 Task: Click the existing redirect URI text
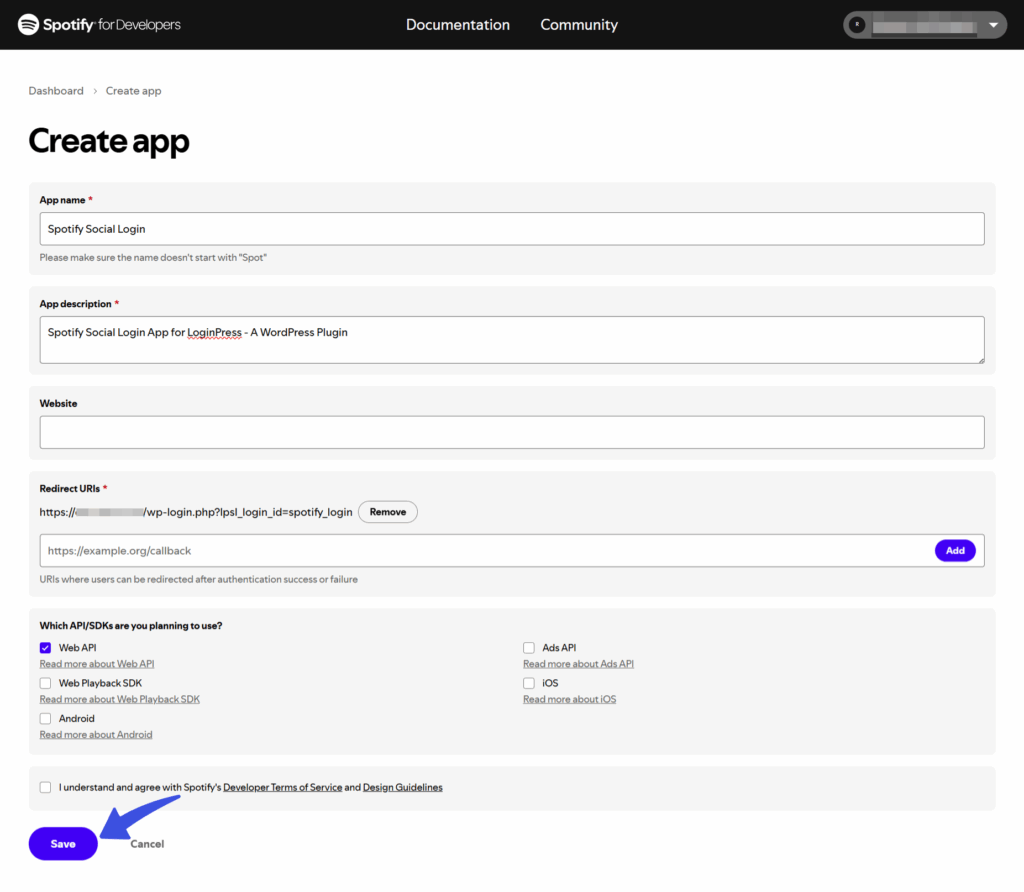click(196, 512)
